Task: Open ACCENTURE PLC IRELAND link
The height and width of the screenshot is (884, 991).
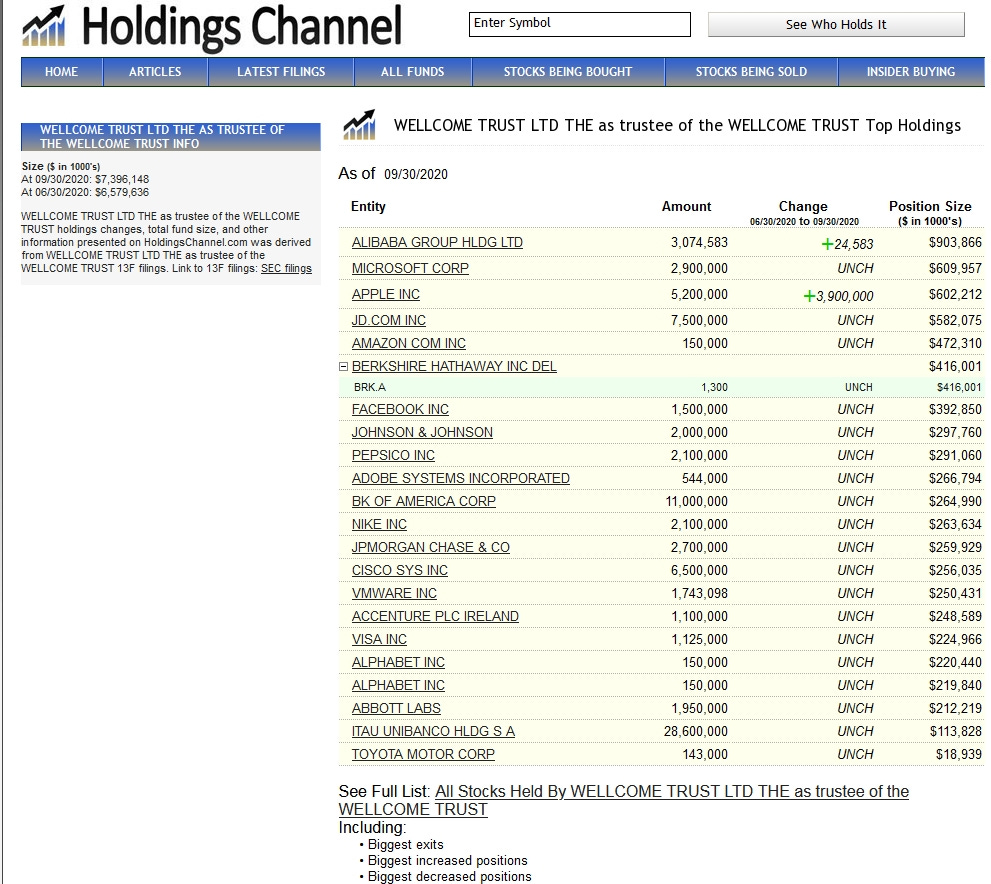Action: tap(435, 617)
